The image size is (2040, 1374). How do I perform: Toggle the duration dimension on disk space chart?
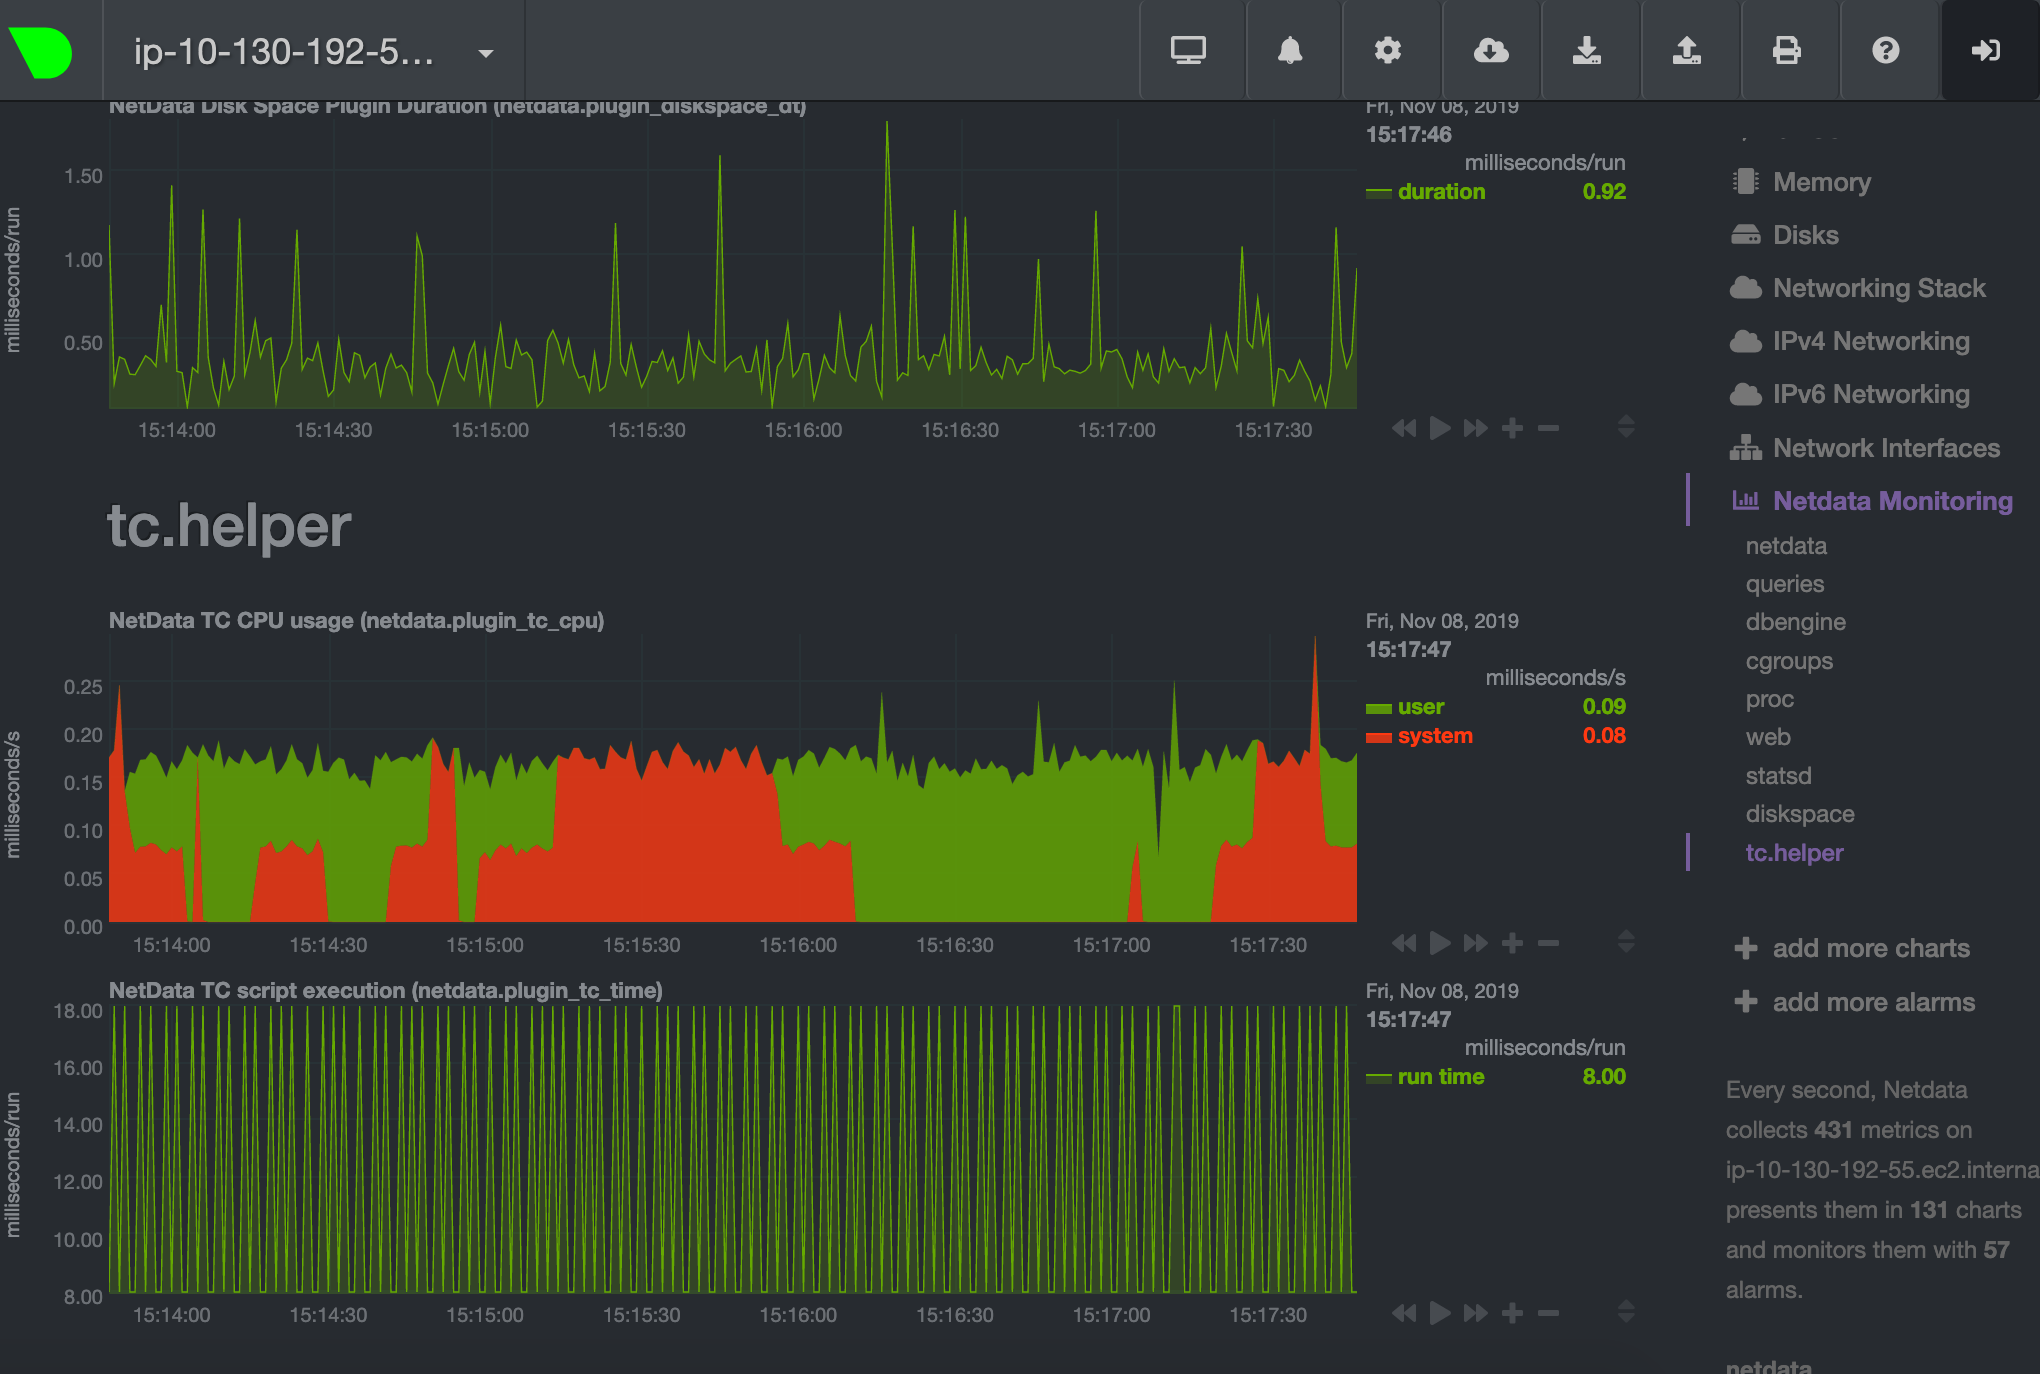pyautogui.click(x=1440, y=191)
